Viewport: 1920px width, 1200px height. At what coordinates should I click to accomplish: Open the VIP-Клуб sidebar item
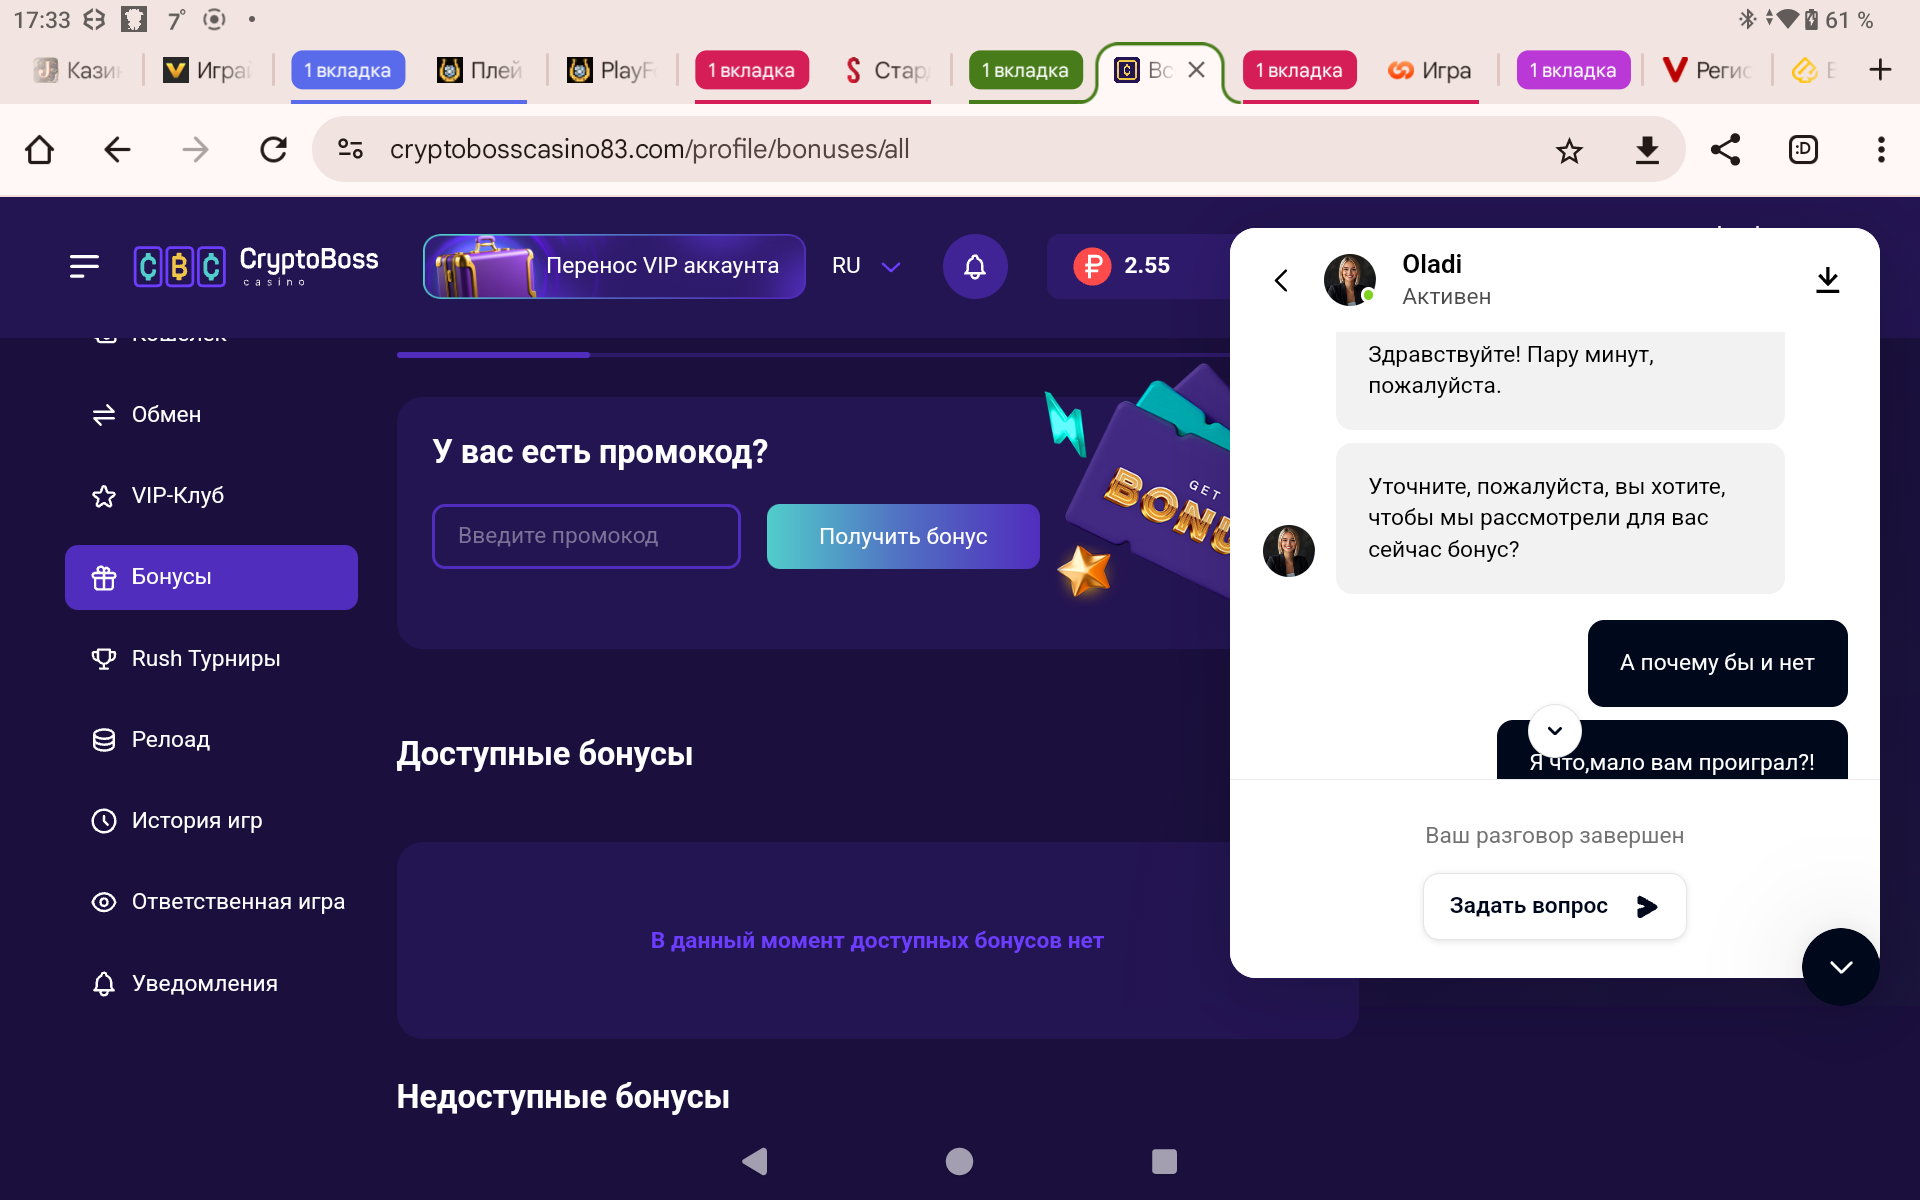(x=178, y=496)
